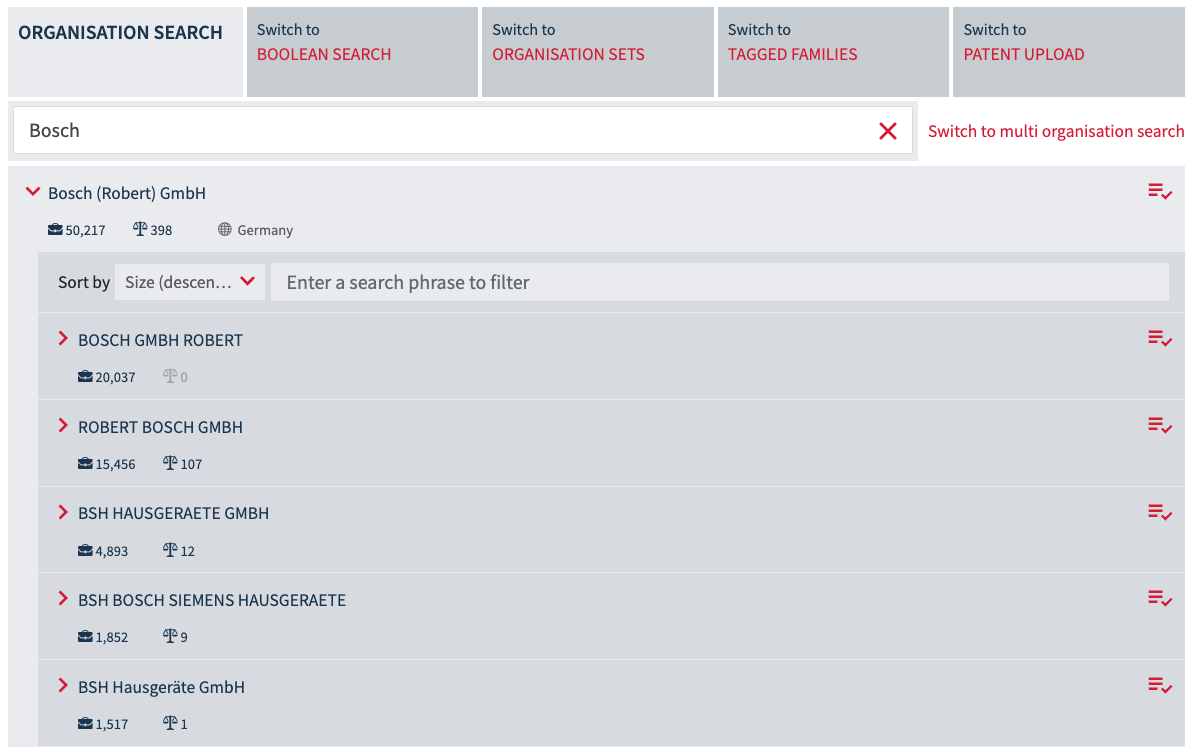Click the filter search phrase field
1196x747 pixels.
point(719,282)
